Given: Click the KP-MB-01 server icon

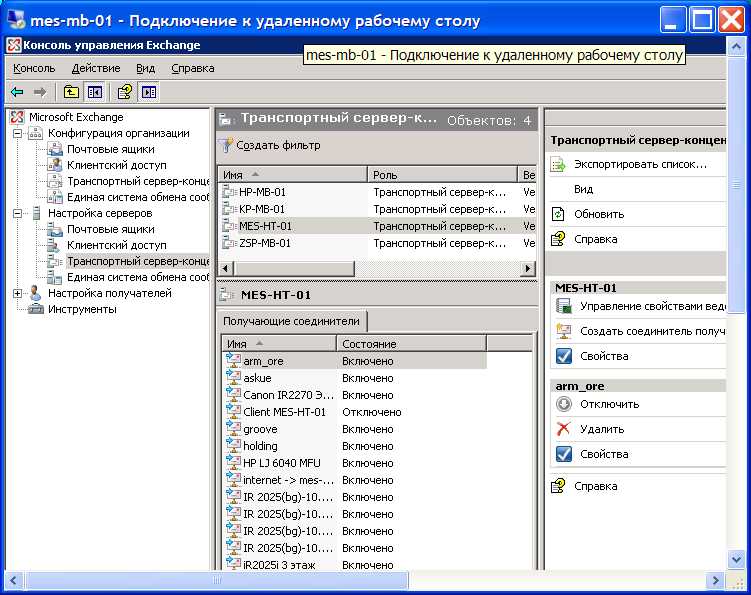Looking at the screenshot, I should point(229,209).
